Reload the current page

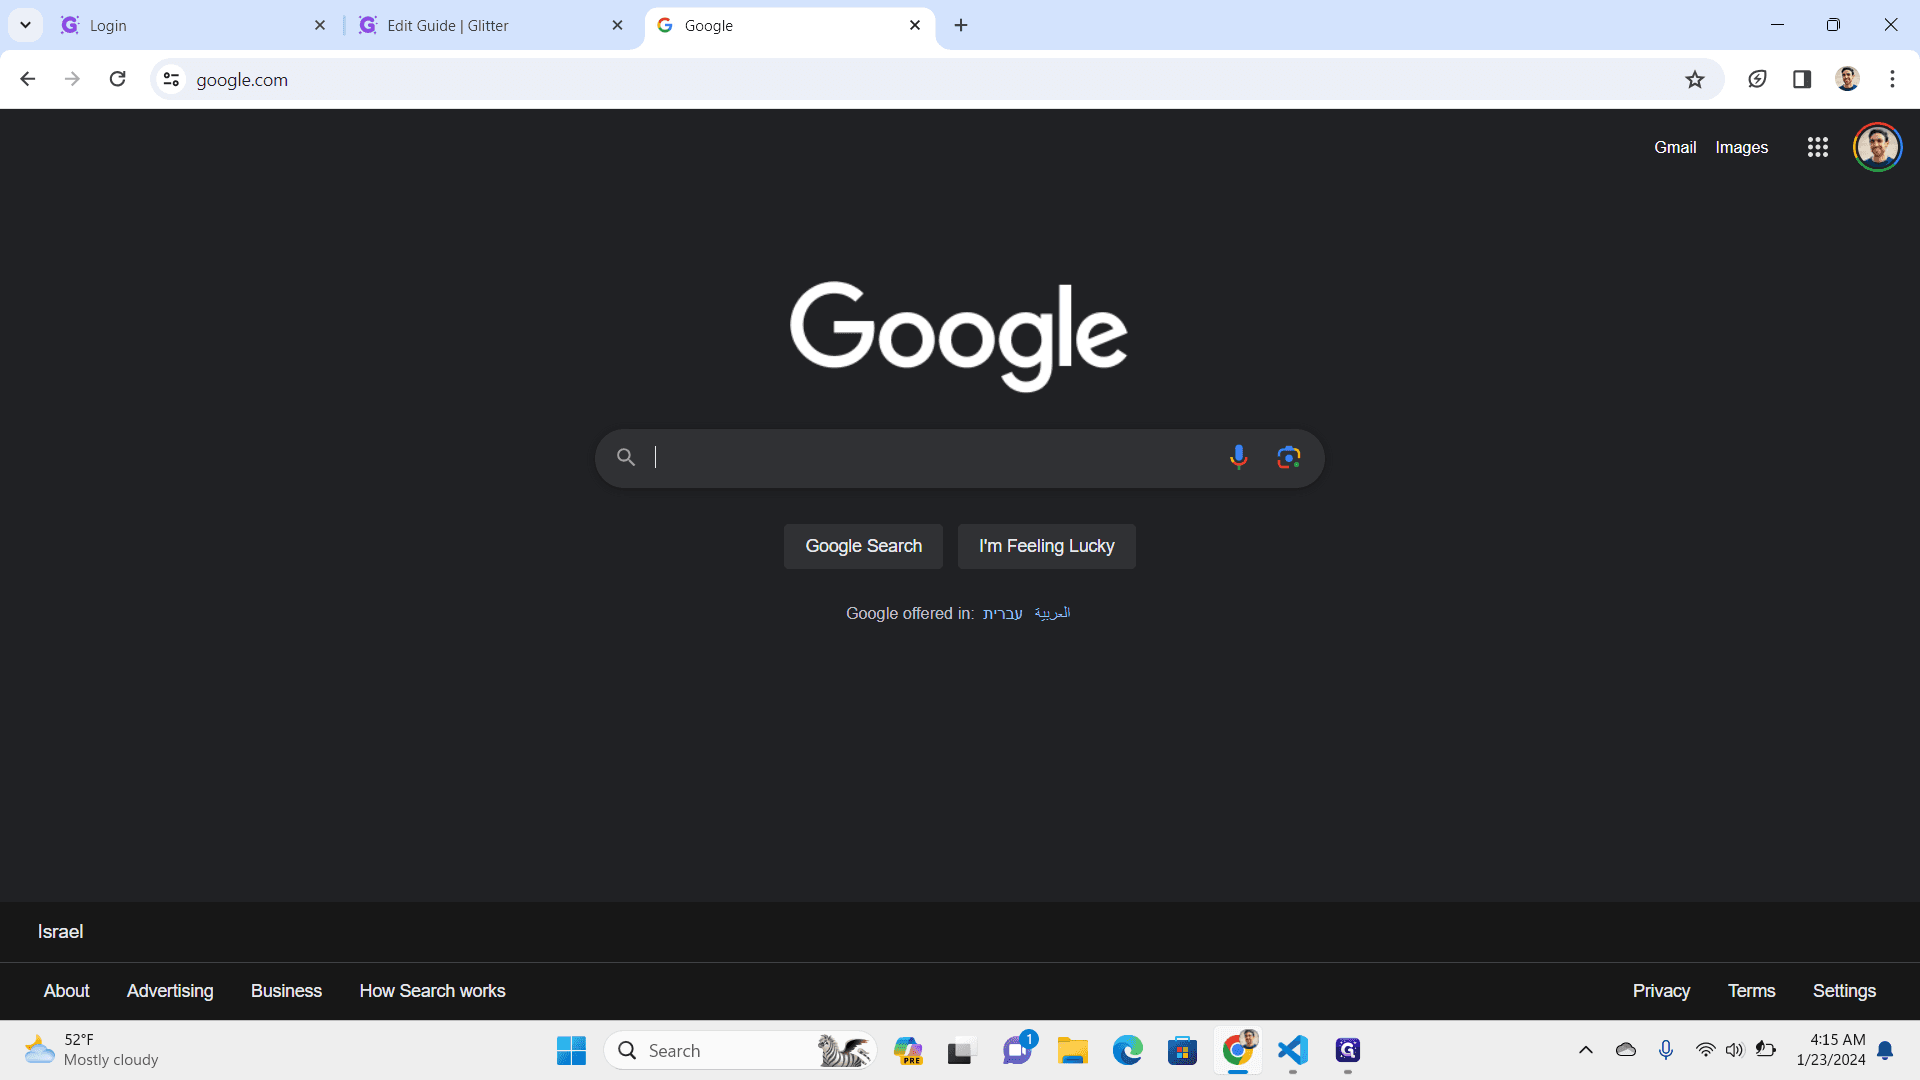[x=117, y=79]
